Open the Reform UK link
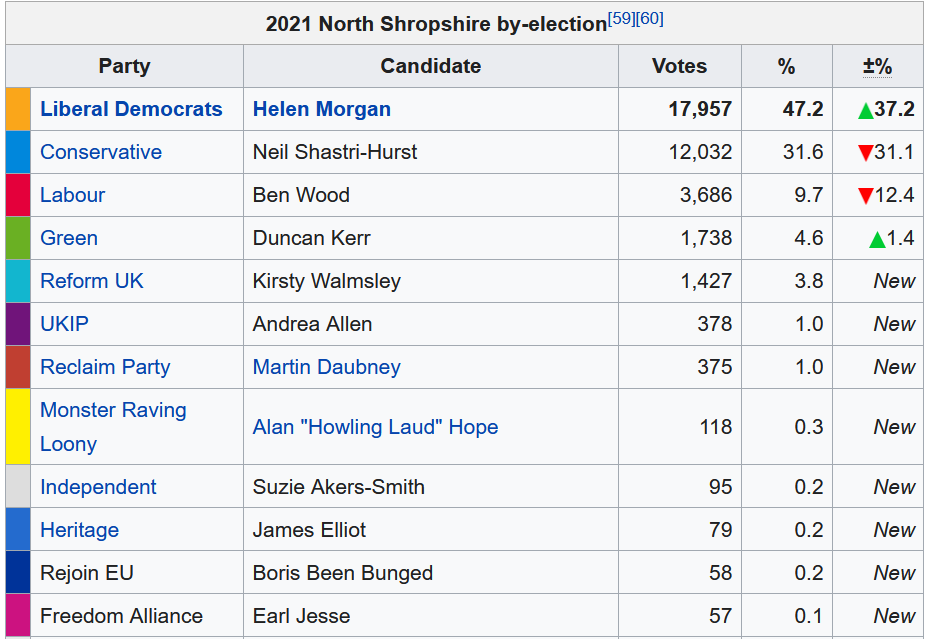The width and height of the screenshot is (933, 639). [x=92, y=281]
